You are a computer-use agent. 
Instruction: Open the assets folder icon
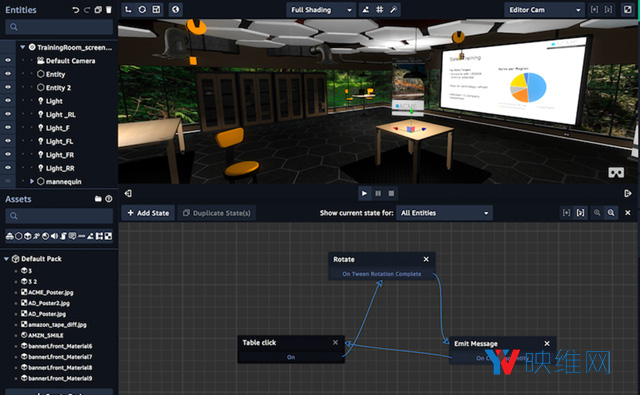click(x=98, y=199)
